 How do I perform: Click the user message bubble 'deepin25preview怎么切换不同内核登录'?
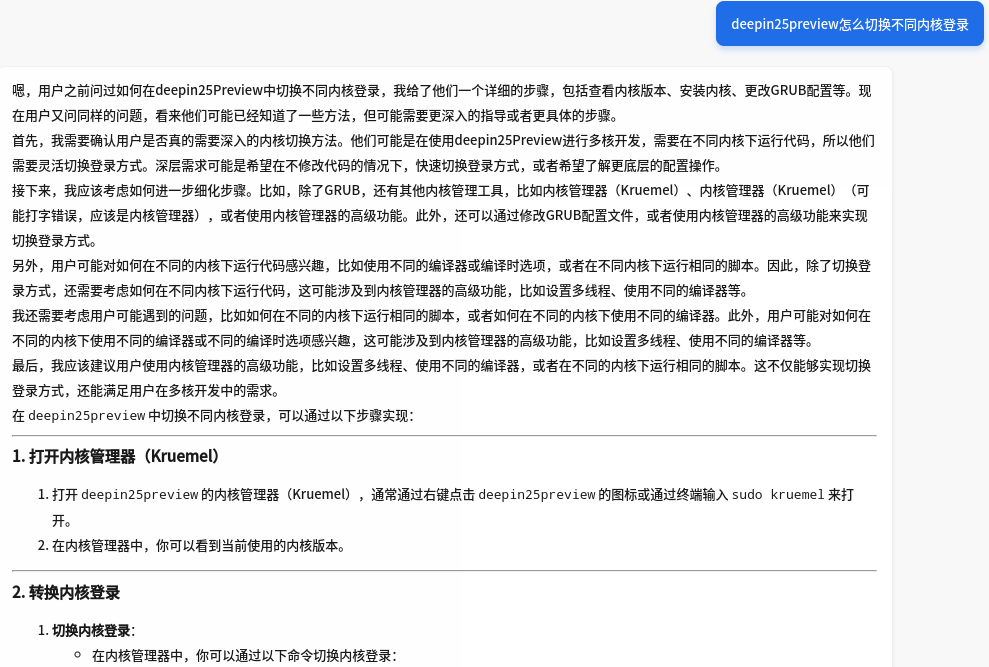point(849,24)
